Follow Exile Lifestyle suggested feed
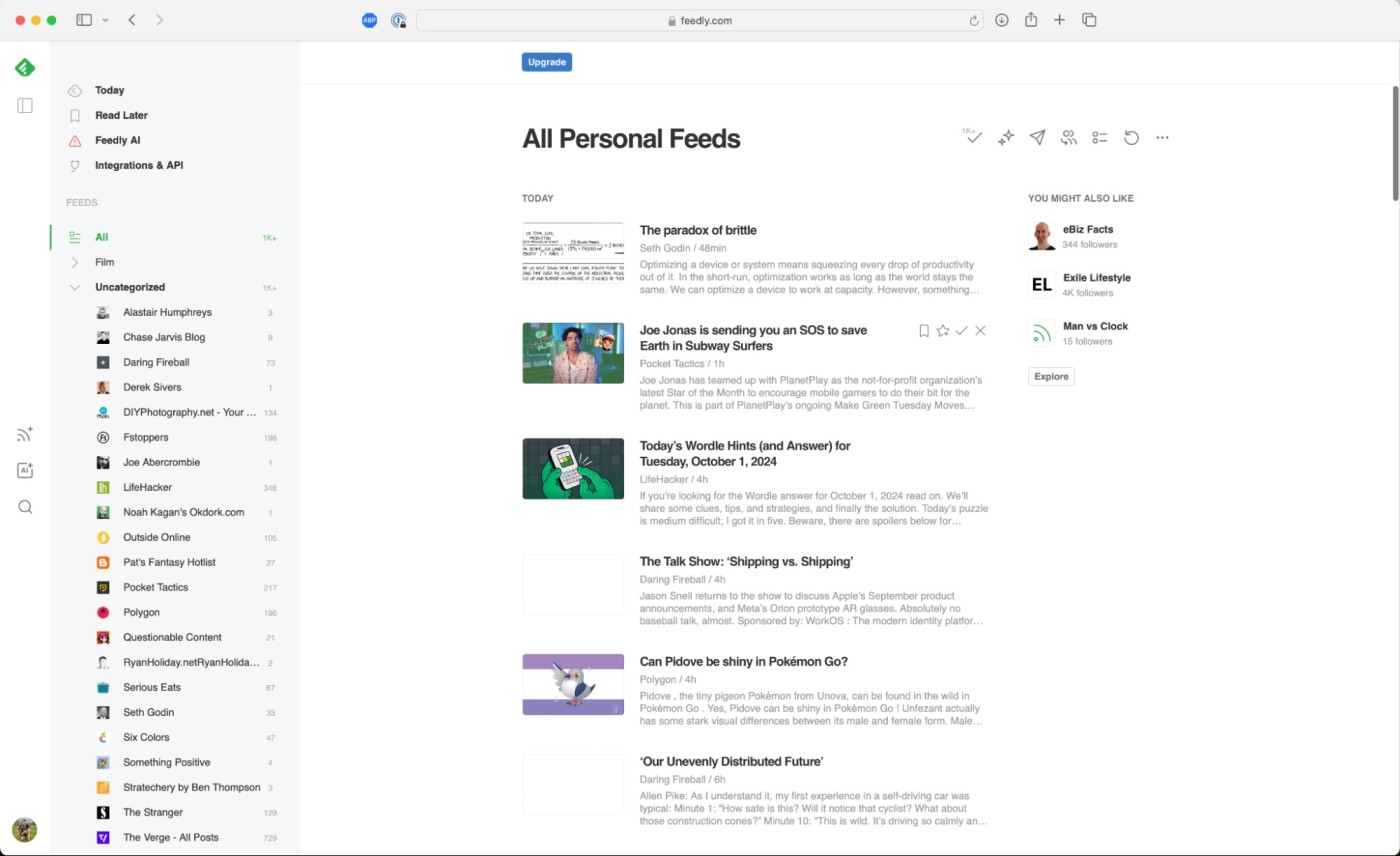1400x856 pixels. [x=1097, y=278]
